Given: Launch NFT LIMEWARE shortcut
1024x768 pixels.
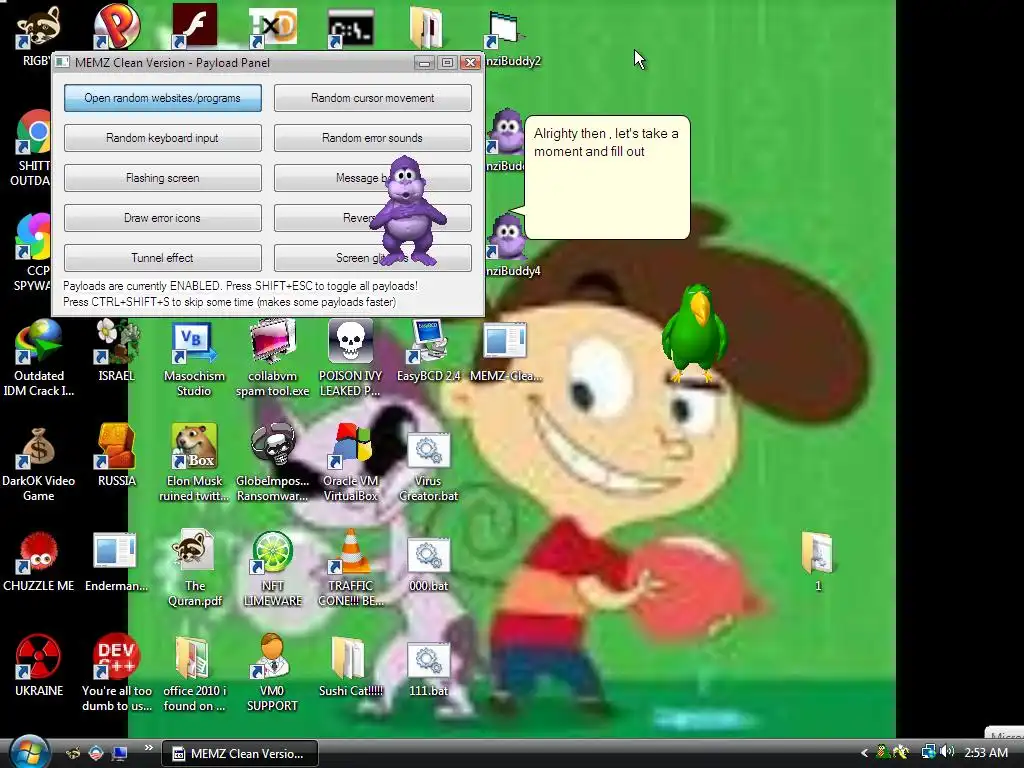Looking at the screenshot, I should (x=272, y=568).
